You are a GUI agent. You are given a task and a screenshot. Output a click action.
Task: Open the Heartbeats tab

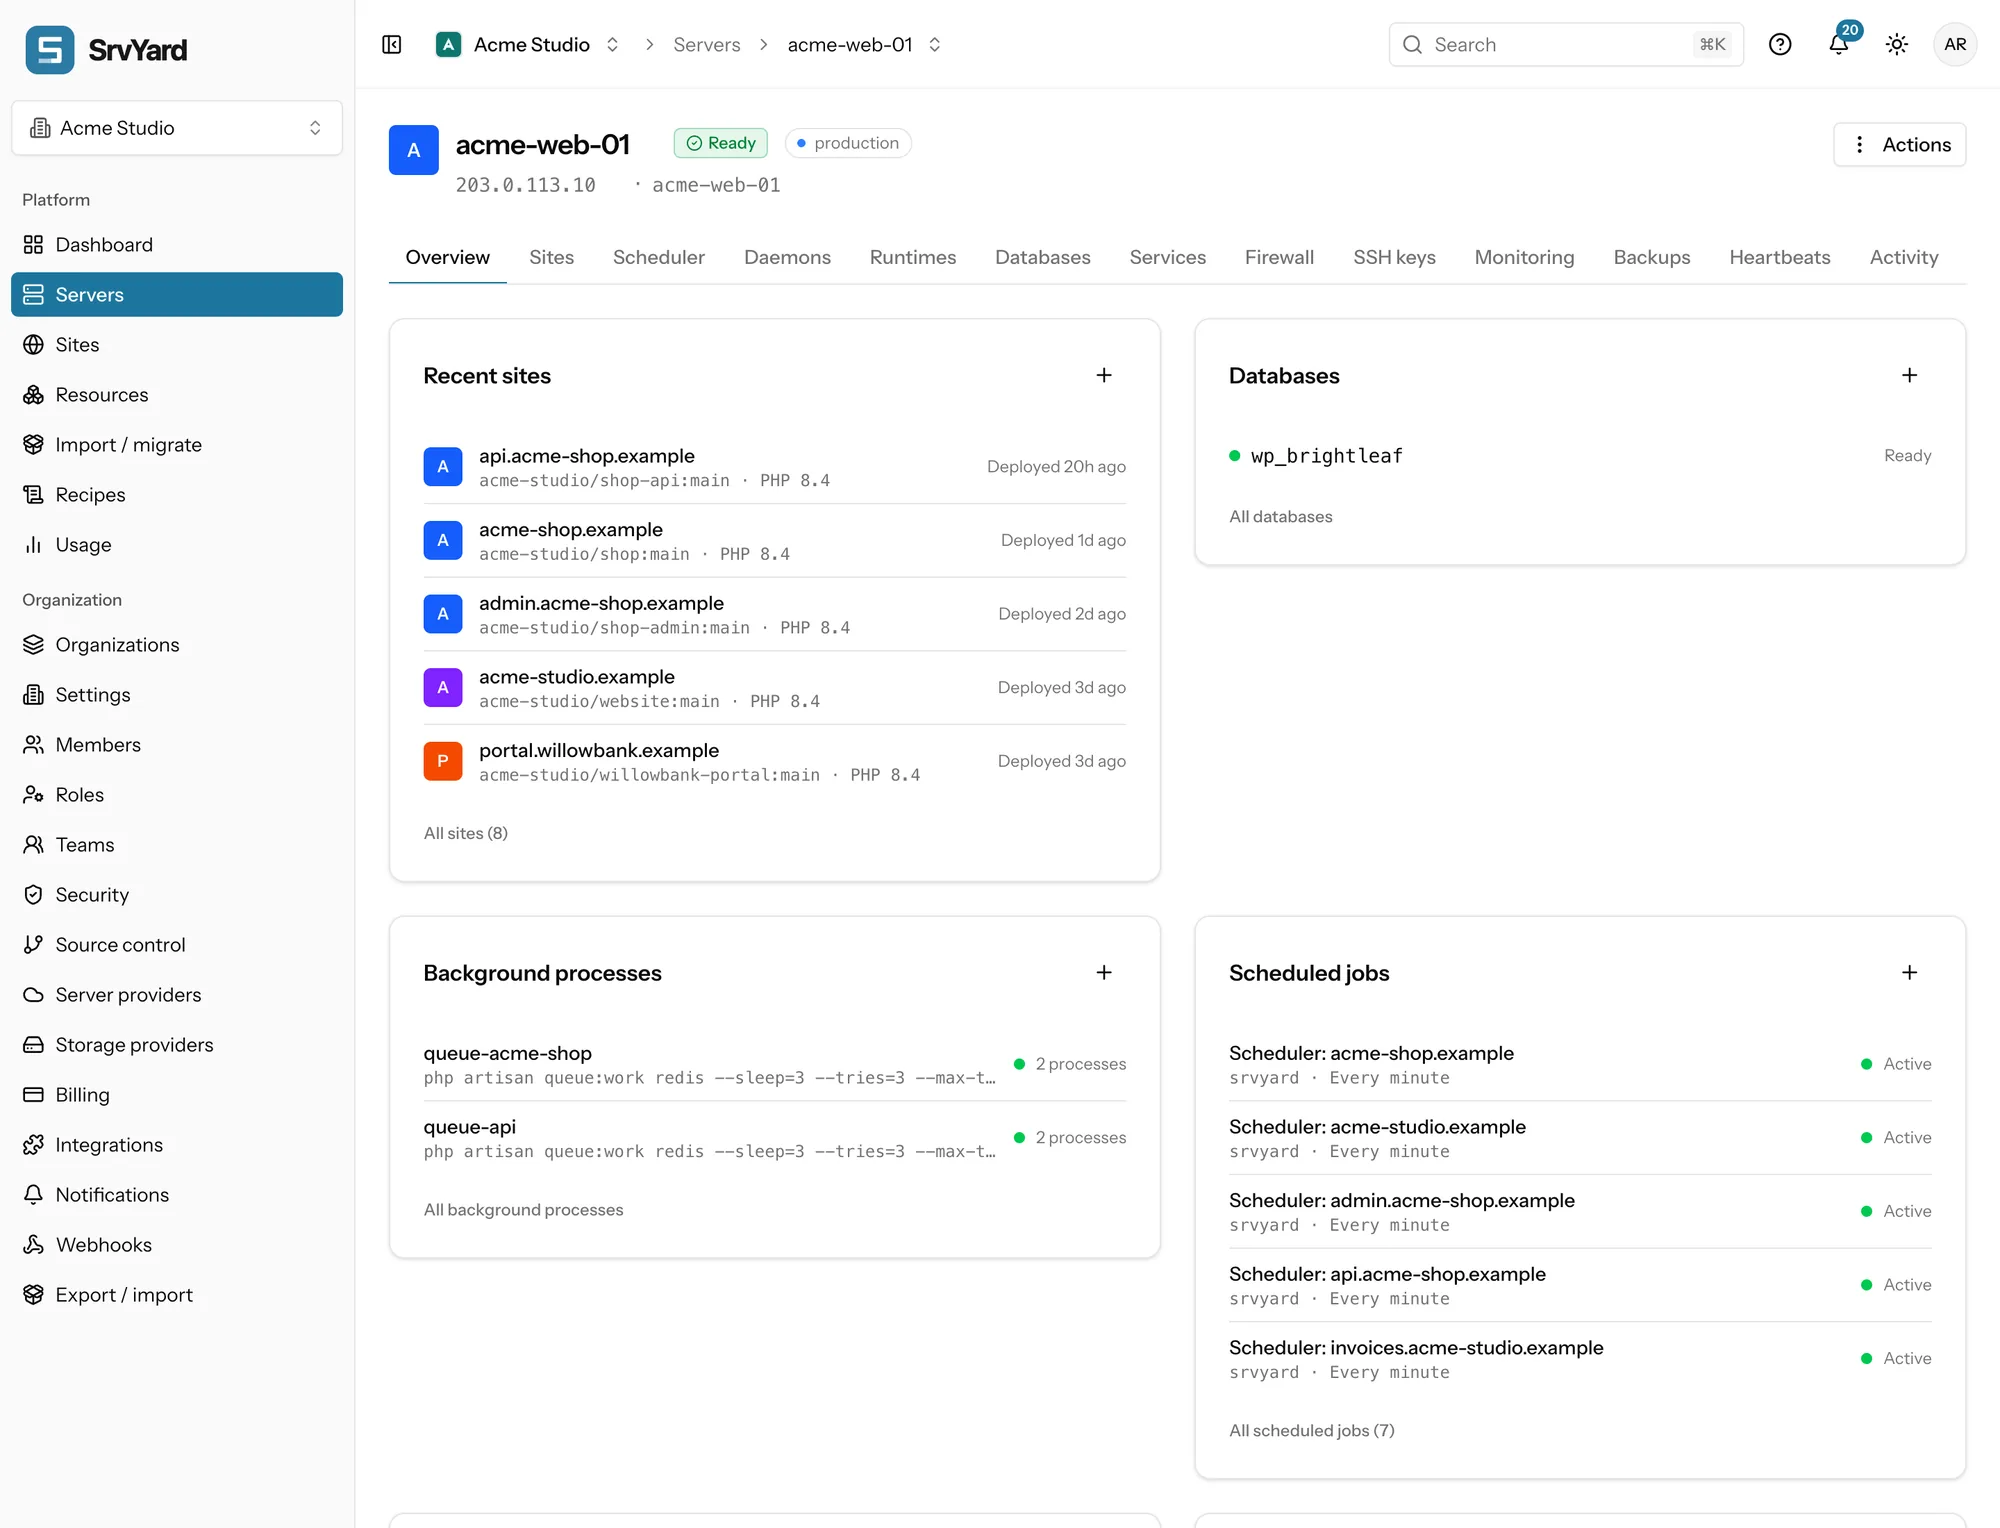click(x=1779, y=258)
